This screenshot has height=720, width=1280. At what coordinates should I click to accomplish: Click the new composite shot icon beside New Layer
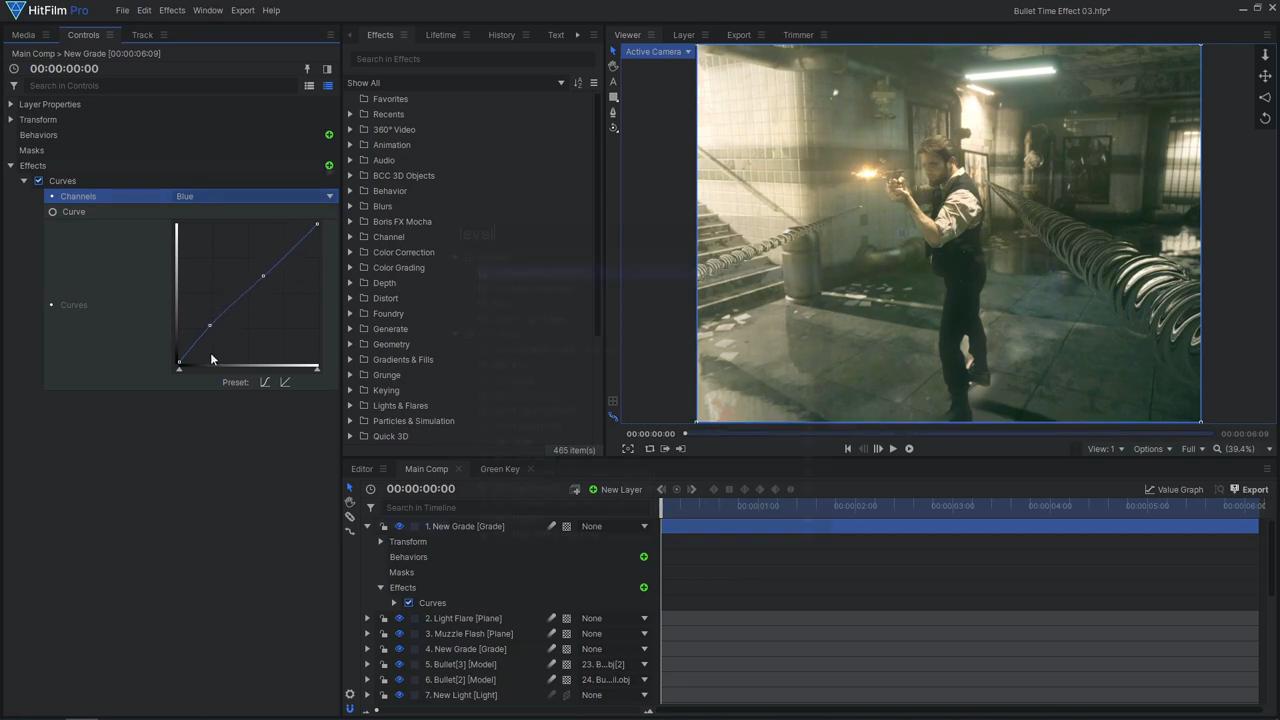tap(575, 490)
